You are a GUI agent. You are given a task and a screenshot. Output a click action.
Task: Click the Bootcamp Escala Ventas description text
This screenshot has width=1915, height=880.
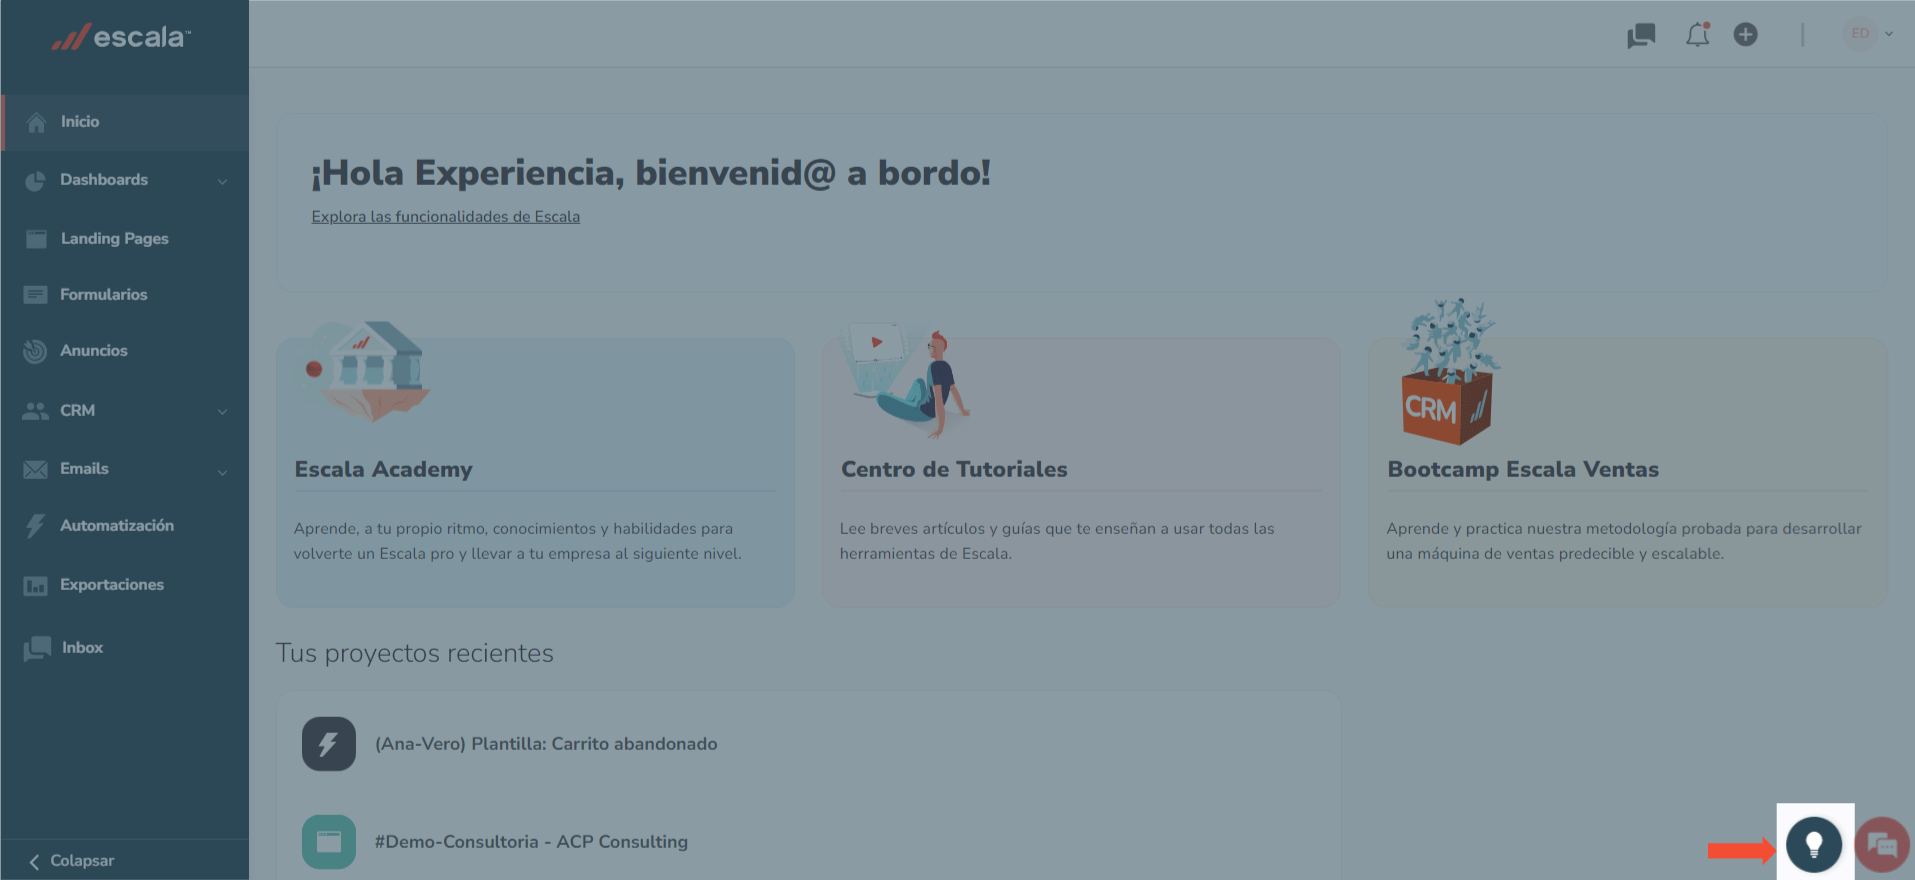pyautogui.click(x=1624, y=541)
